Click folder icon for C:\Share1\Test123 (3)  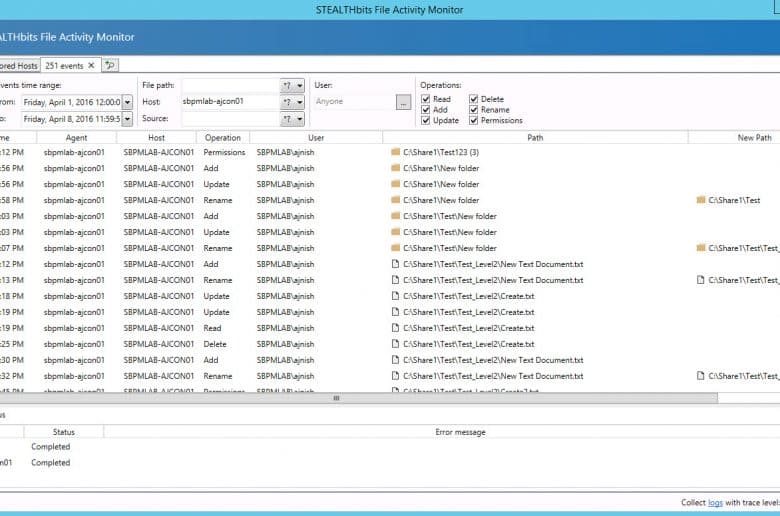click(395, 152)
